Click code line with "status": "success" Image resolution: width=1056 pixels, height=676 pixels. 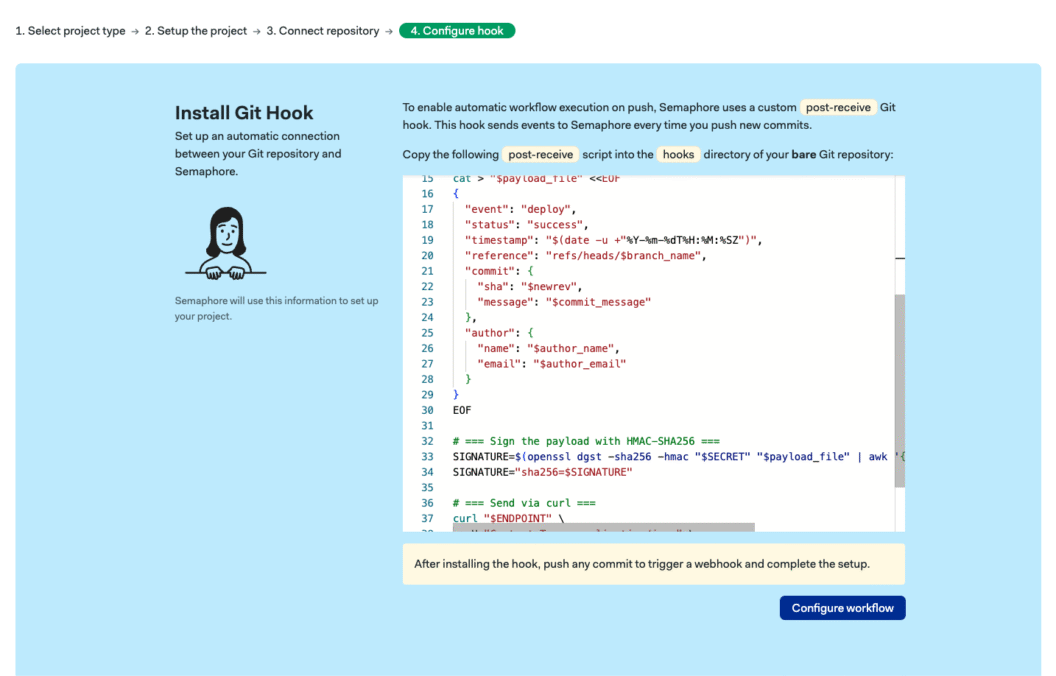point(526,225)
